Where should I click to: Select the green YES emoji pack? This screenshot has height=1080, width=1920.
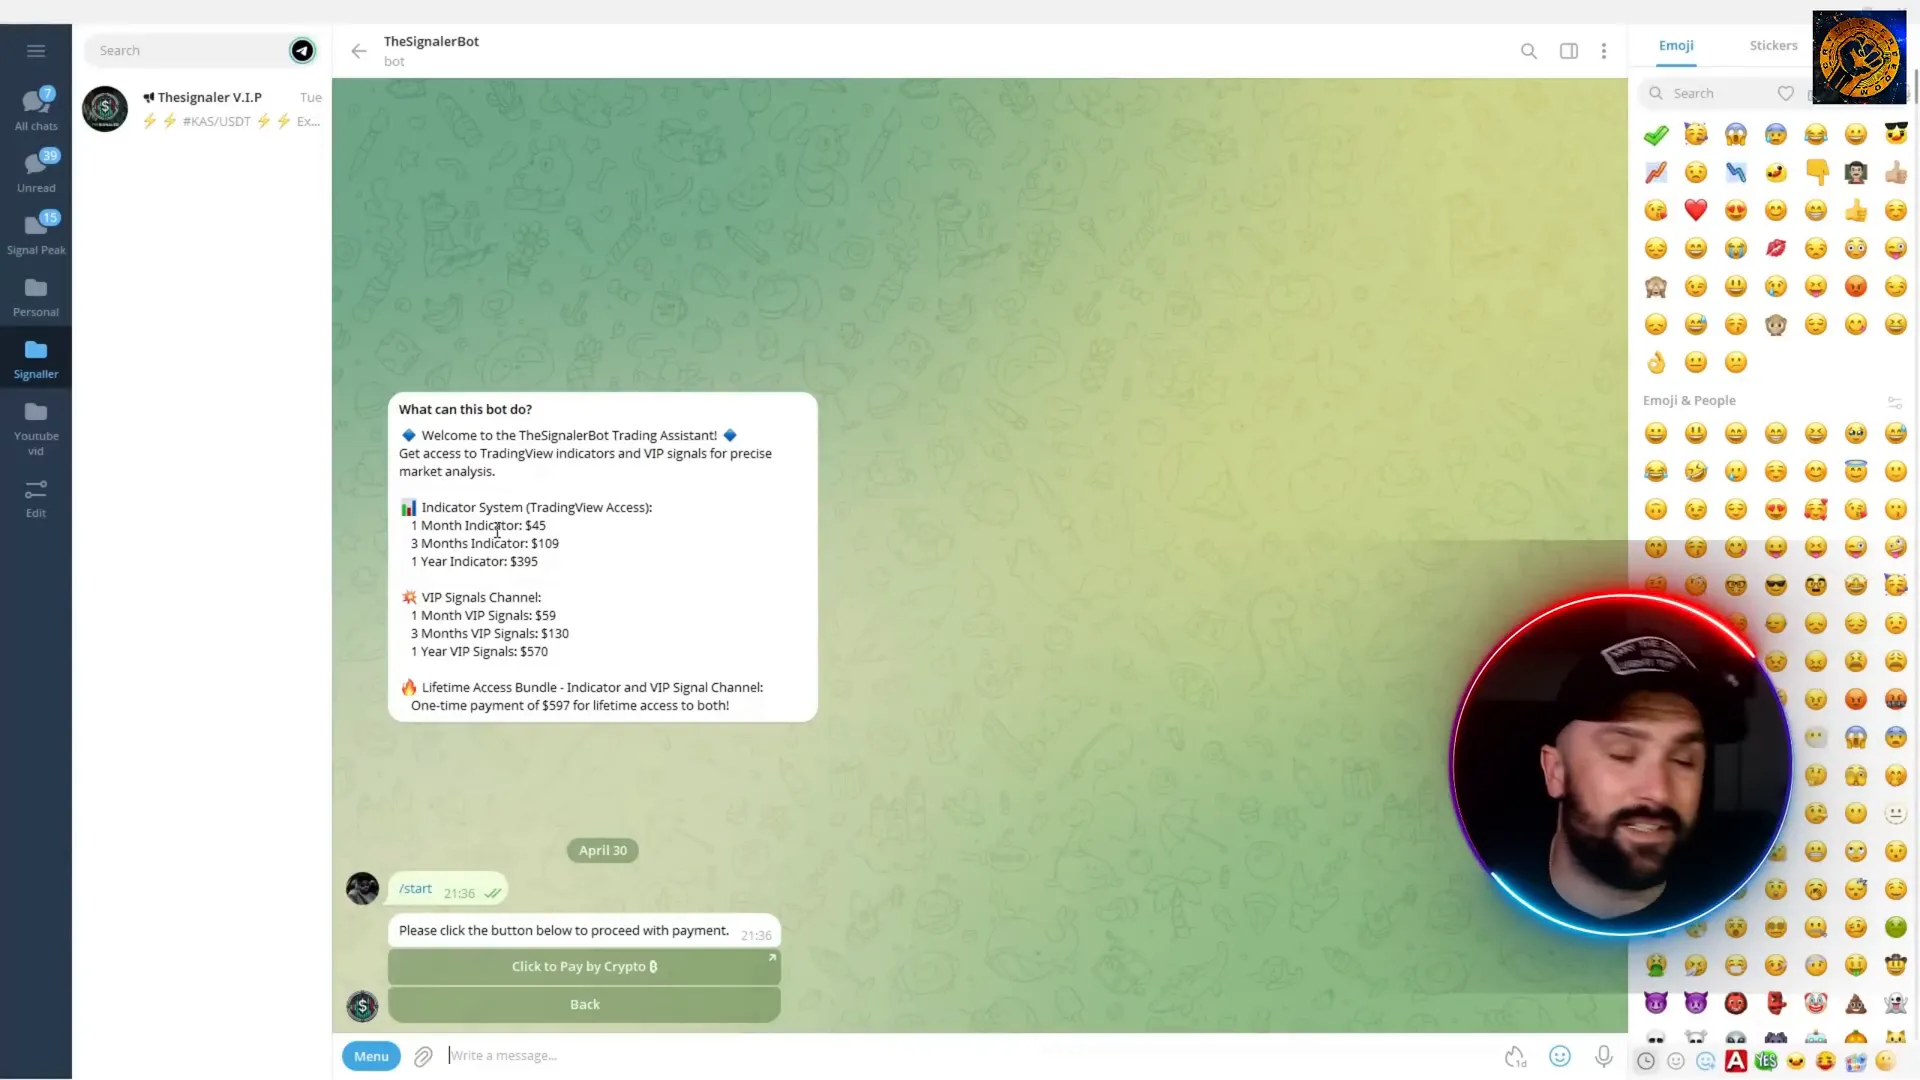coord(1766,1061)
